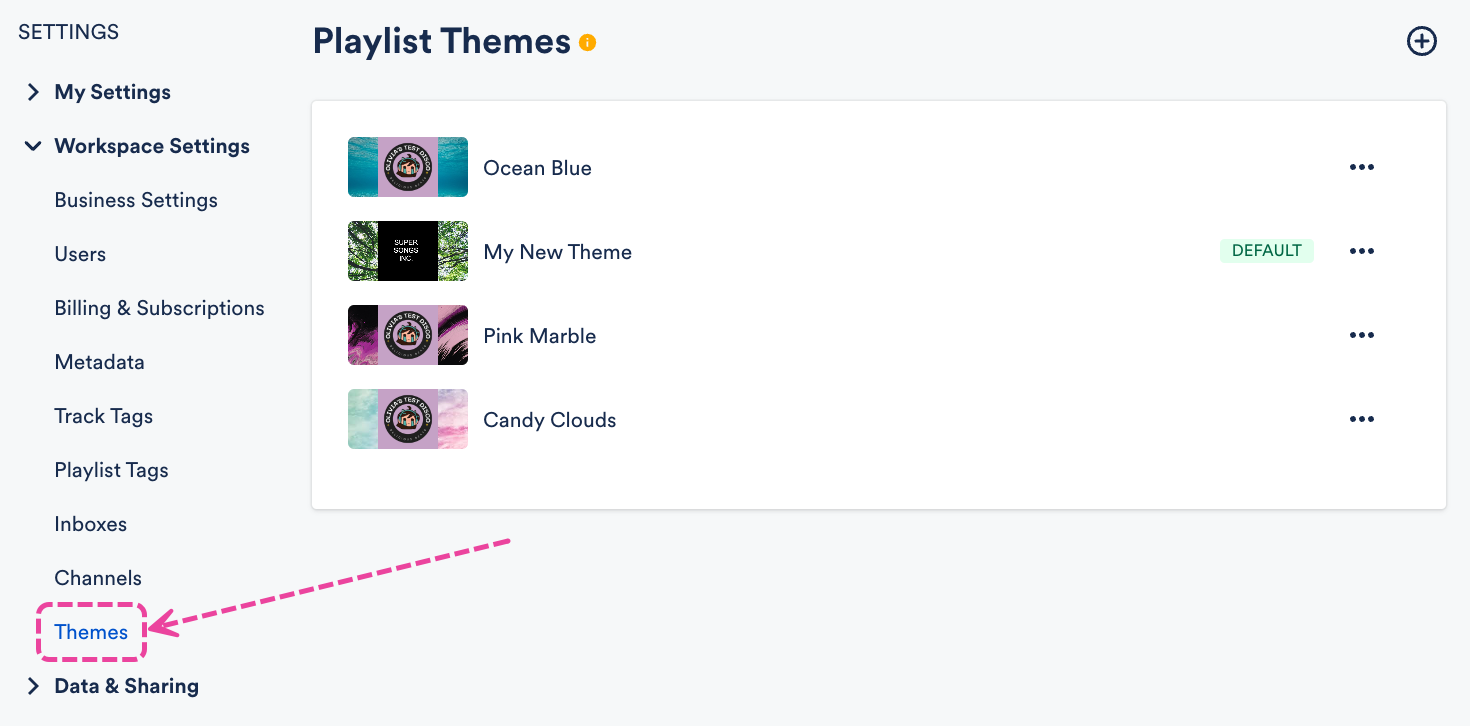
Task: Open the three-dot menu for Ocean Blue
Action: pos(1361,167)
